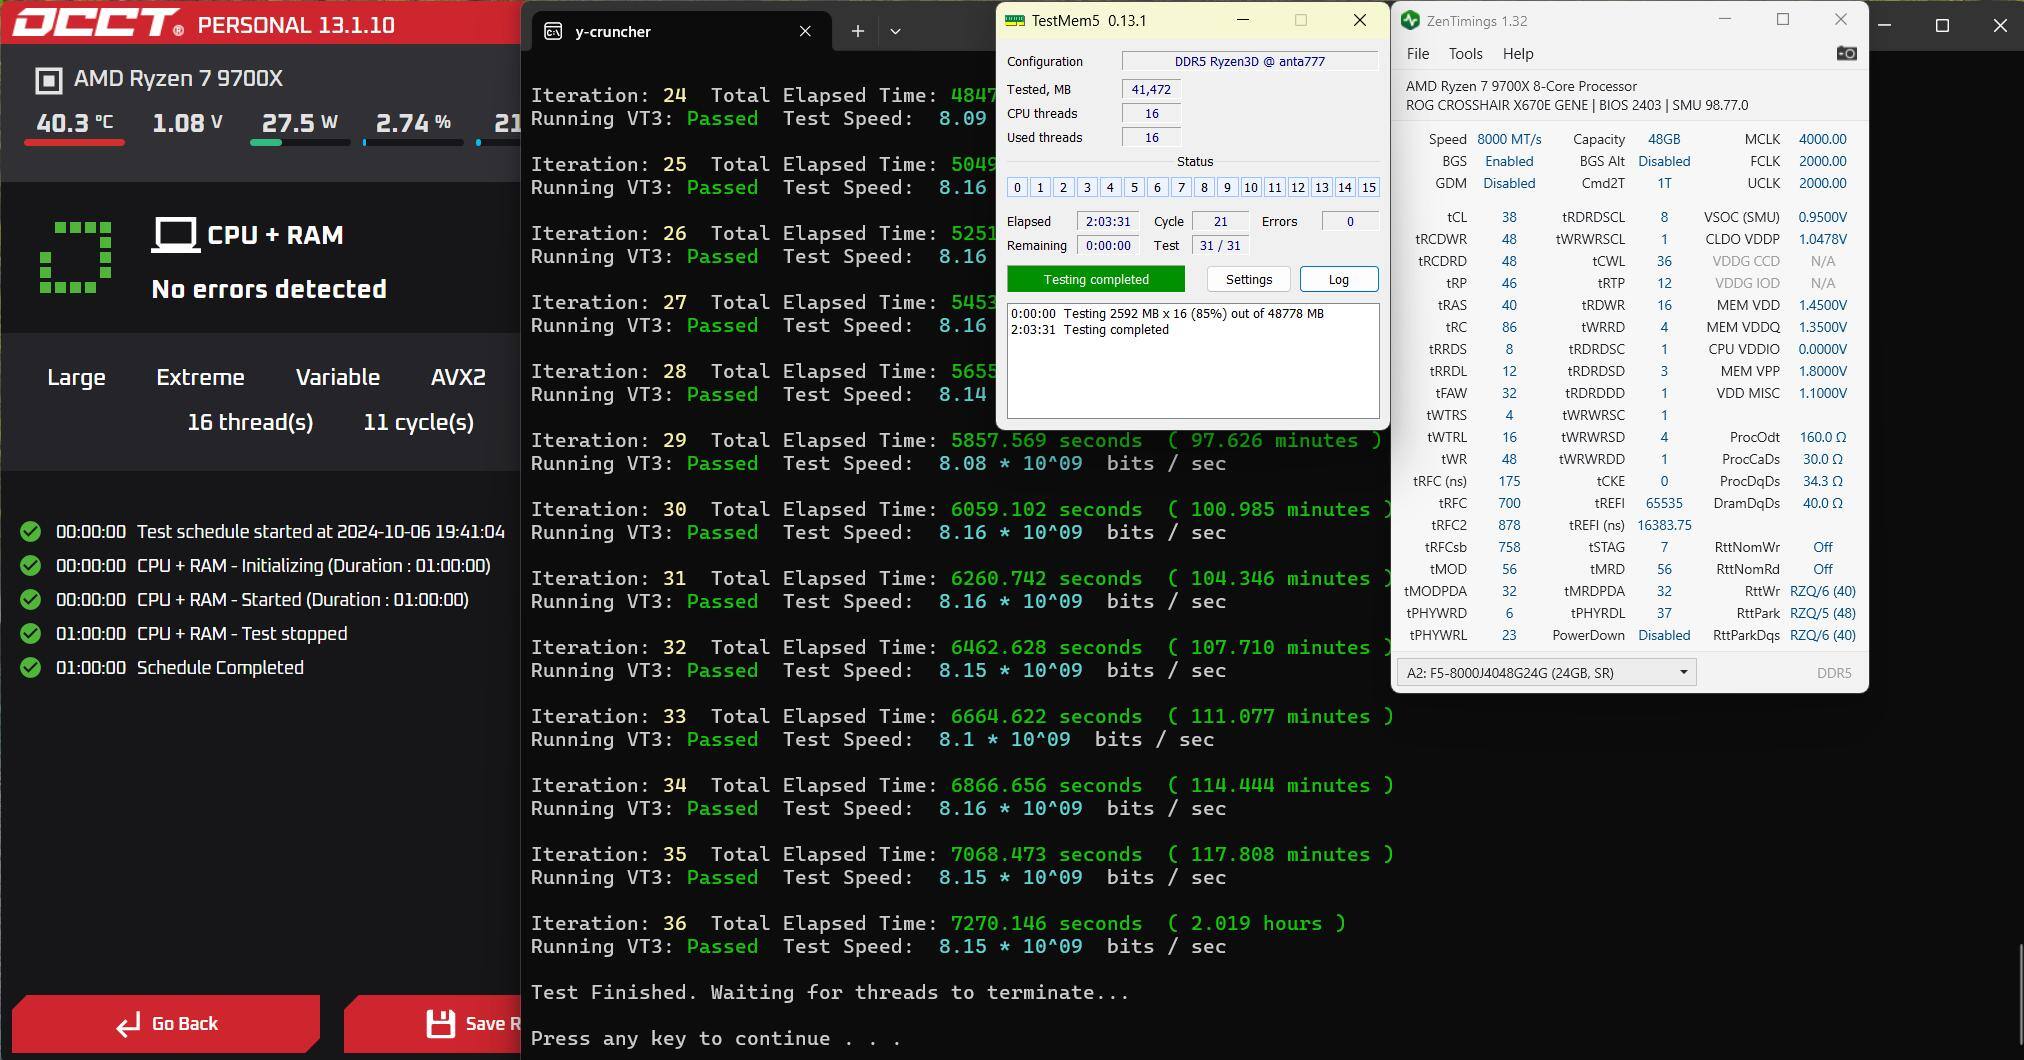
Task: Expand the terminal tab profile dropdown
Action: click(x=895, y=32)
